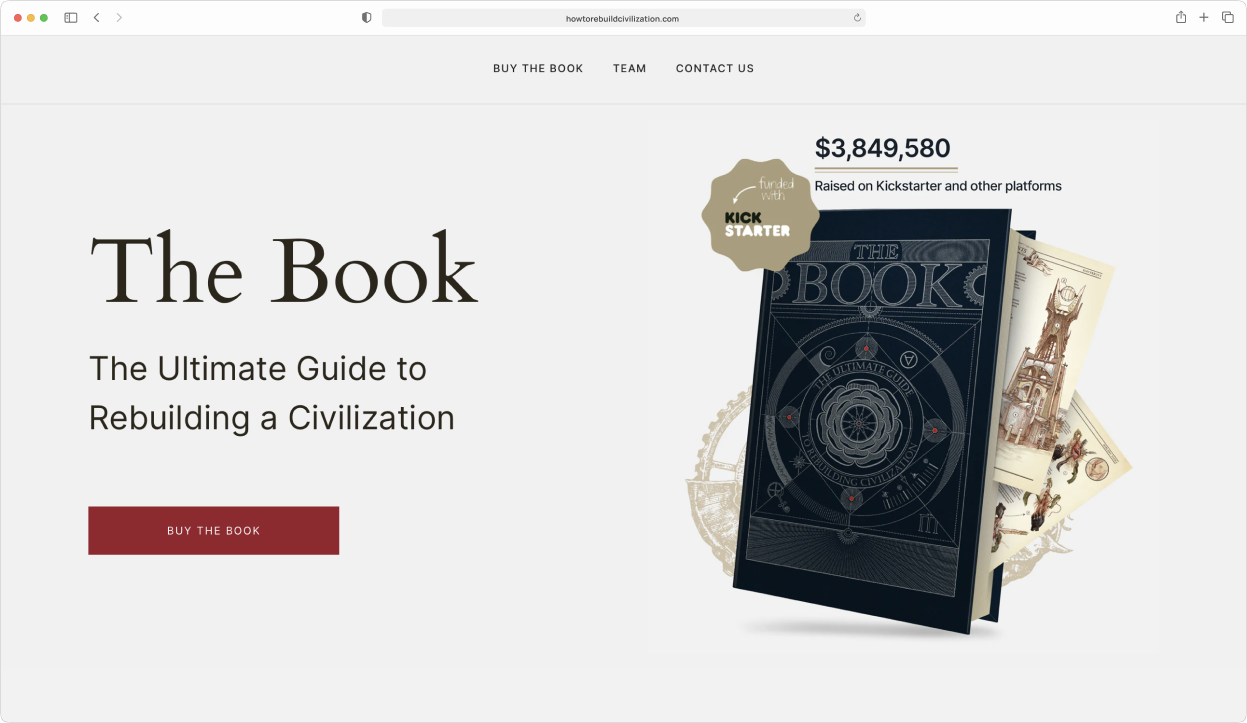Select the $3,849,580 raised amount
The image size is (1247, 723).
point(883,148)
